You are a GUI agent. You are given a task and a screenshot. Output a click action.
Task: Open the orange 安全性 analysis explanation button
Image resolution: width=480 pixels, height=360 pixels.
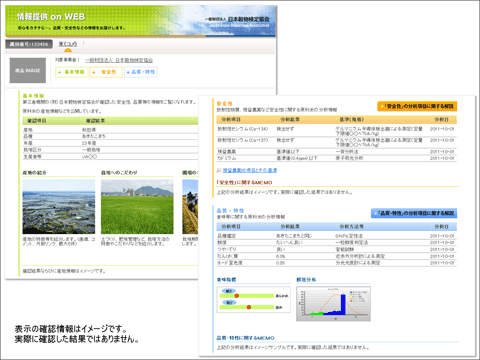point(417,106)
